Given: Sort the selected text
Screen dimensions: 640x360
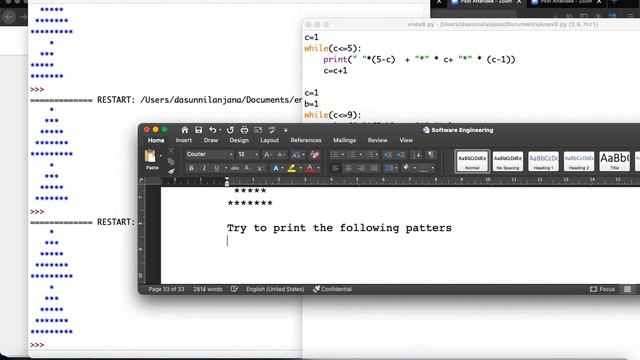Looking at the screenshot, I should point(416,155).
